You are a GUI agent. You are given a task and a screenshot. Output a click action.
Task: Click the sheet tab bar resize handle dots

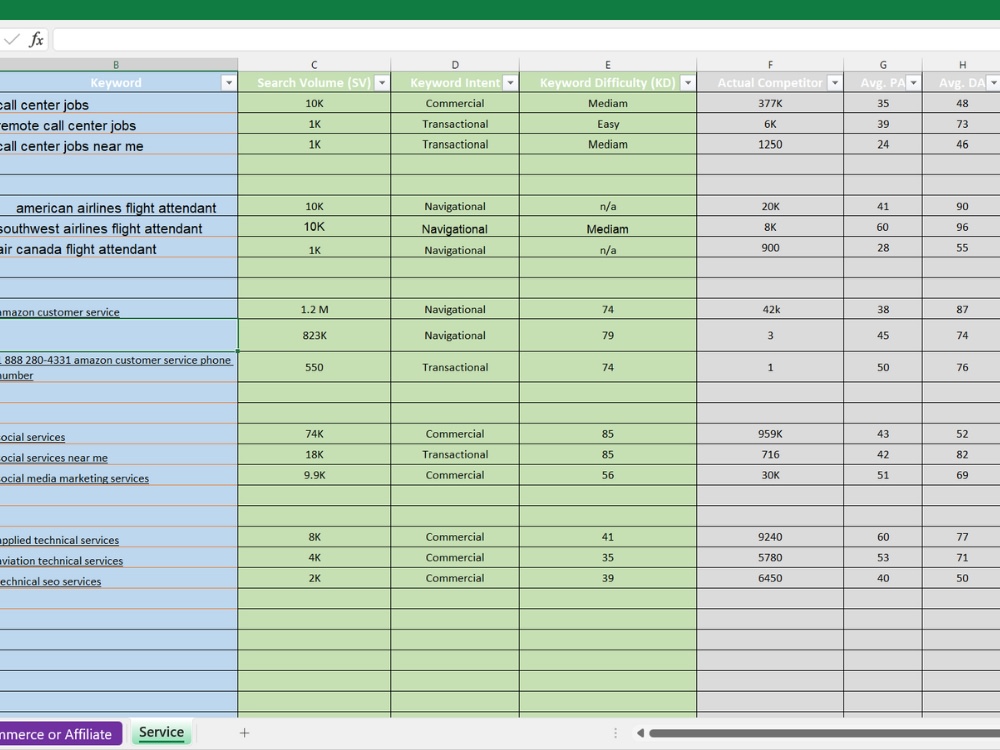tap(615, 733)
